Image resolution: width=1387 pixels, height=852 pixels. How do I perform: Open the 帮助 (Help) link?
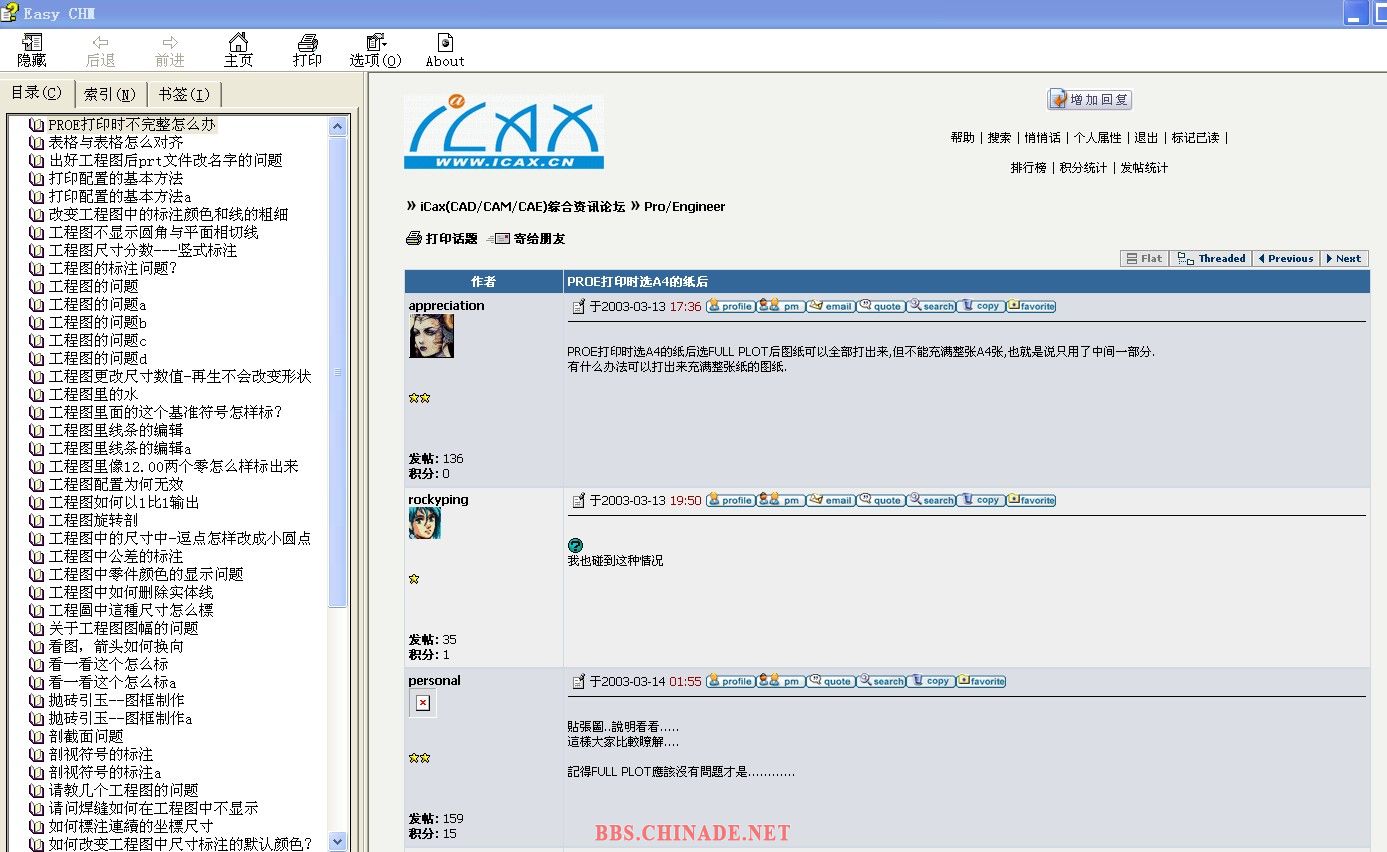962,138
